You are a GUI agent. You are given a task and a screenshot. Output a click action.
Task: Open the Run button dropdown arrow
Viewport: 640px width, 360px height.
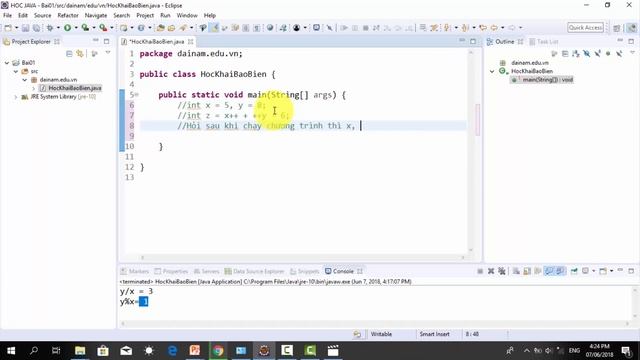coord(76,28)
